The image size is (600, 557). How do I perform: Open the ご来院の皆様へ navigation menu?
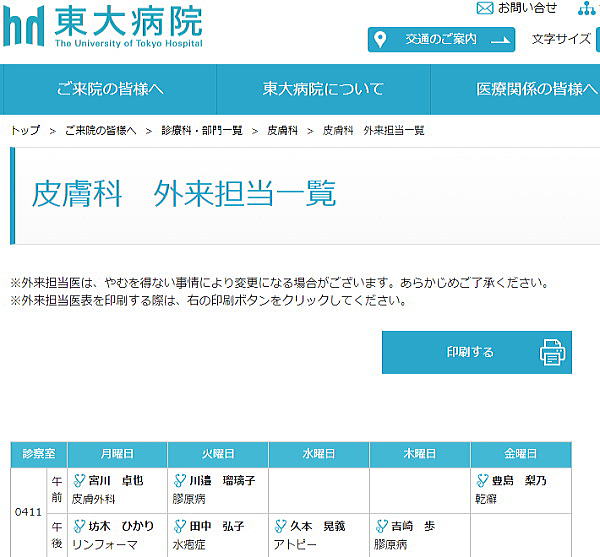[x=110, y=89]
